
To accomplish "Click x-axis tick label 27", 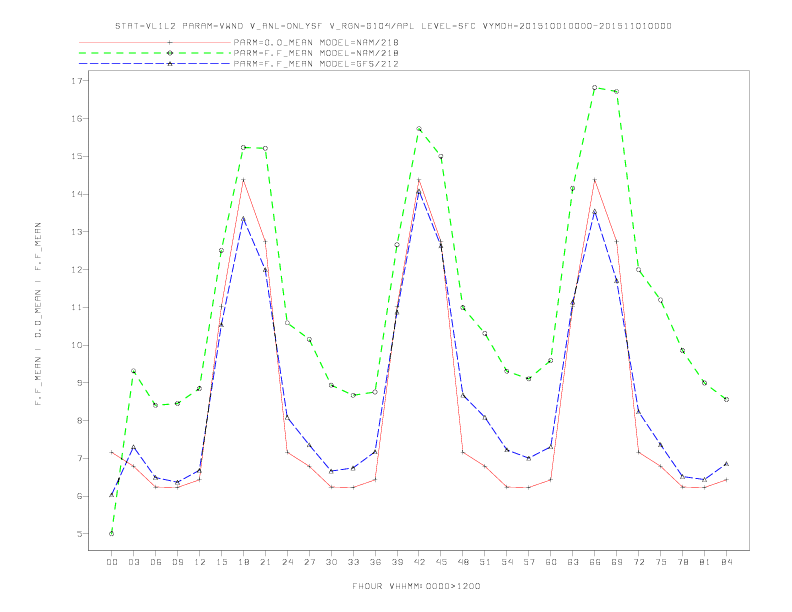I will click(x=309, y=562).
